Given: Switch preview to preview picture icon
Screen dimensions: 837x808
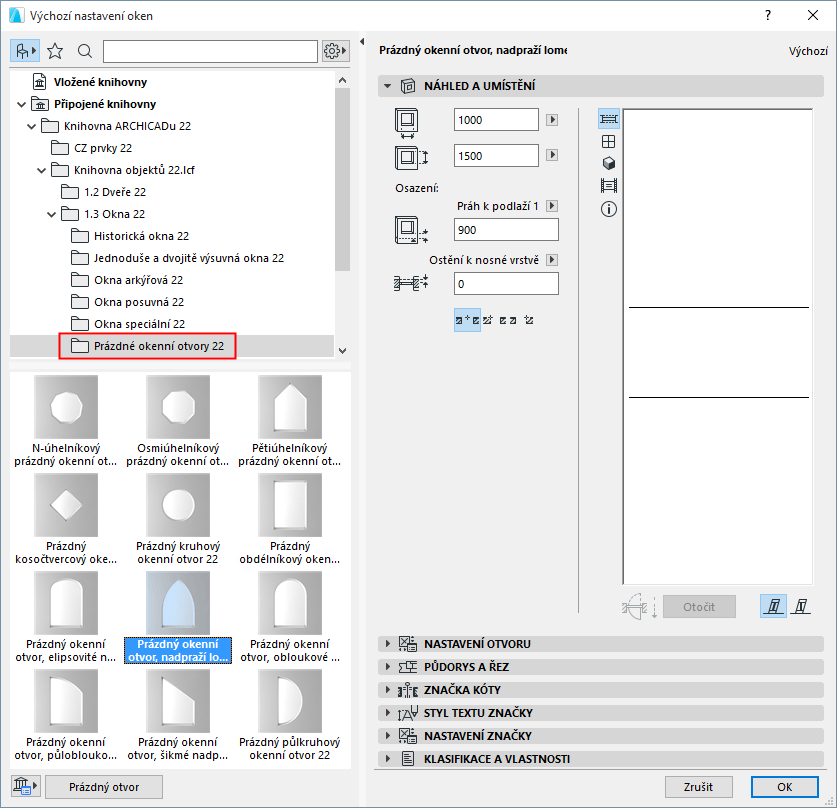Looking at the screenshot, I should coord(609,186).
